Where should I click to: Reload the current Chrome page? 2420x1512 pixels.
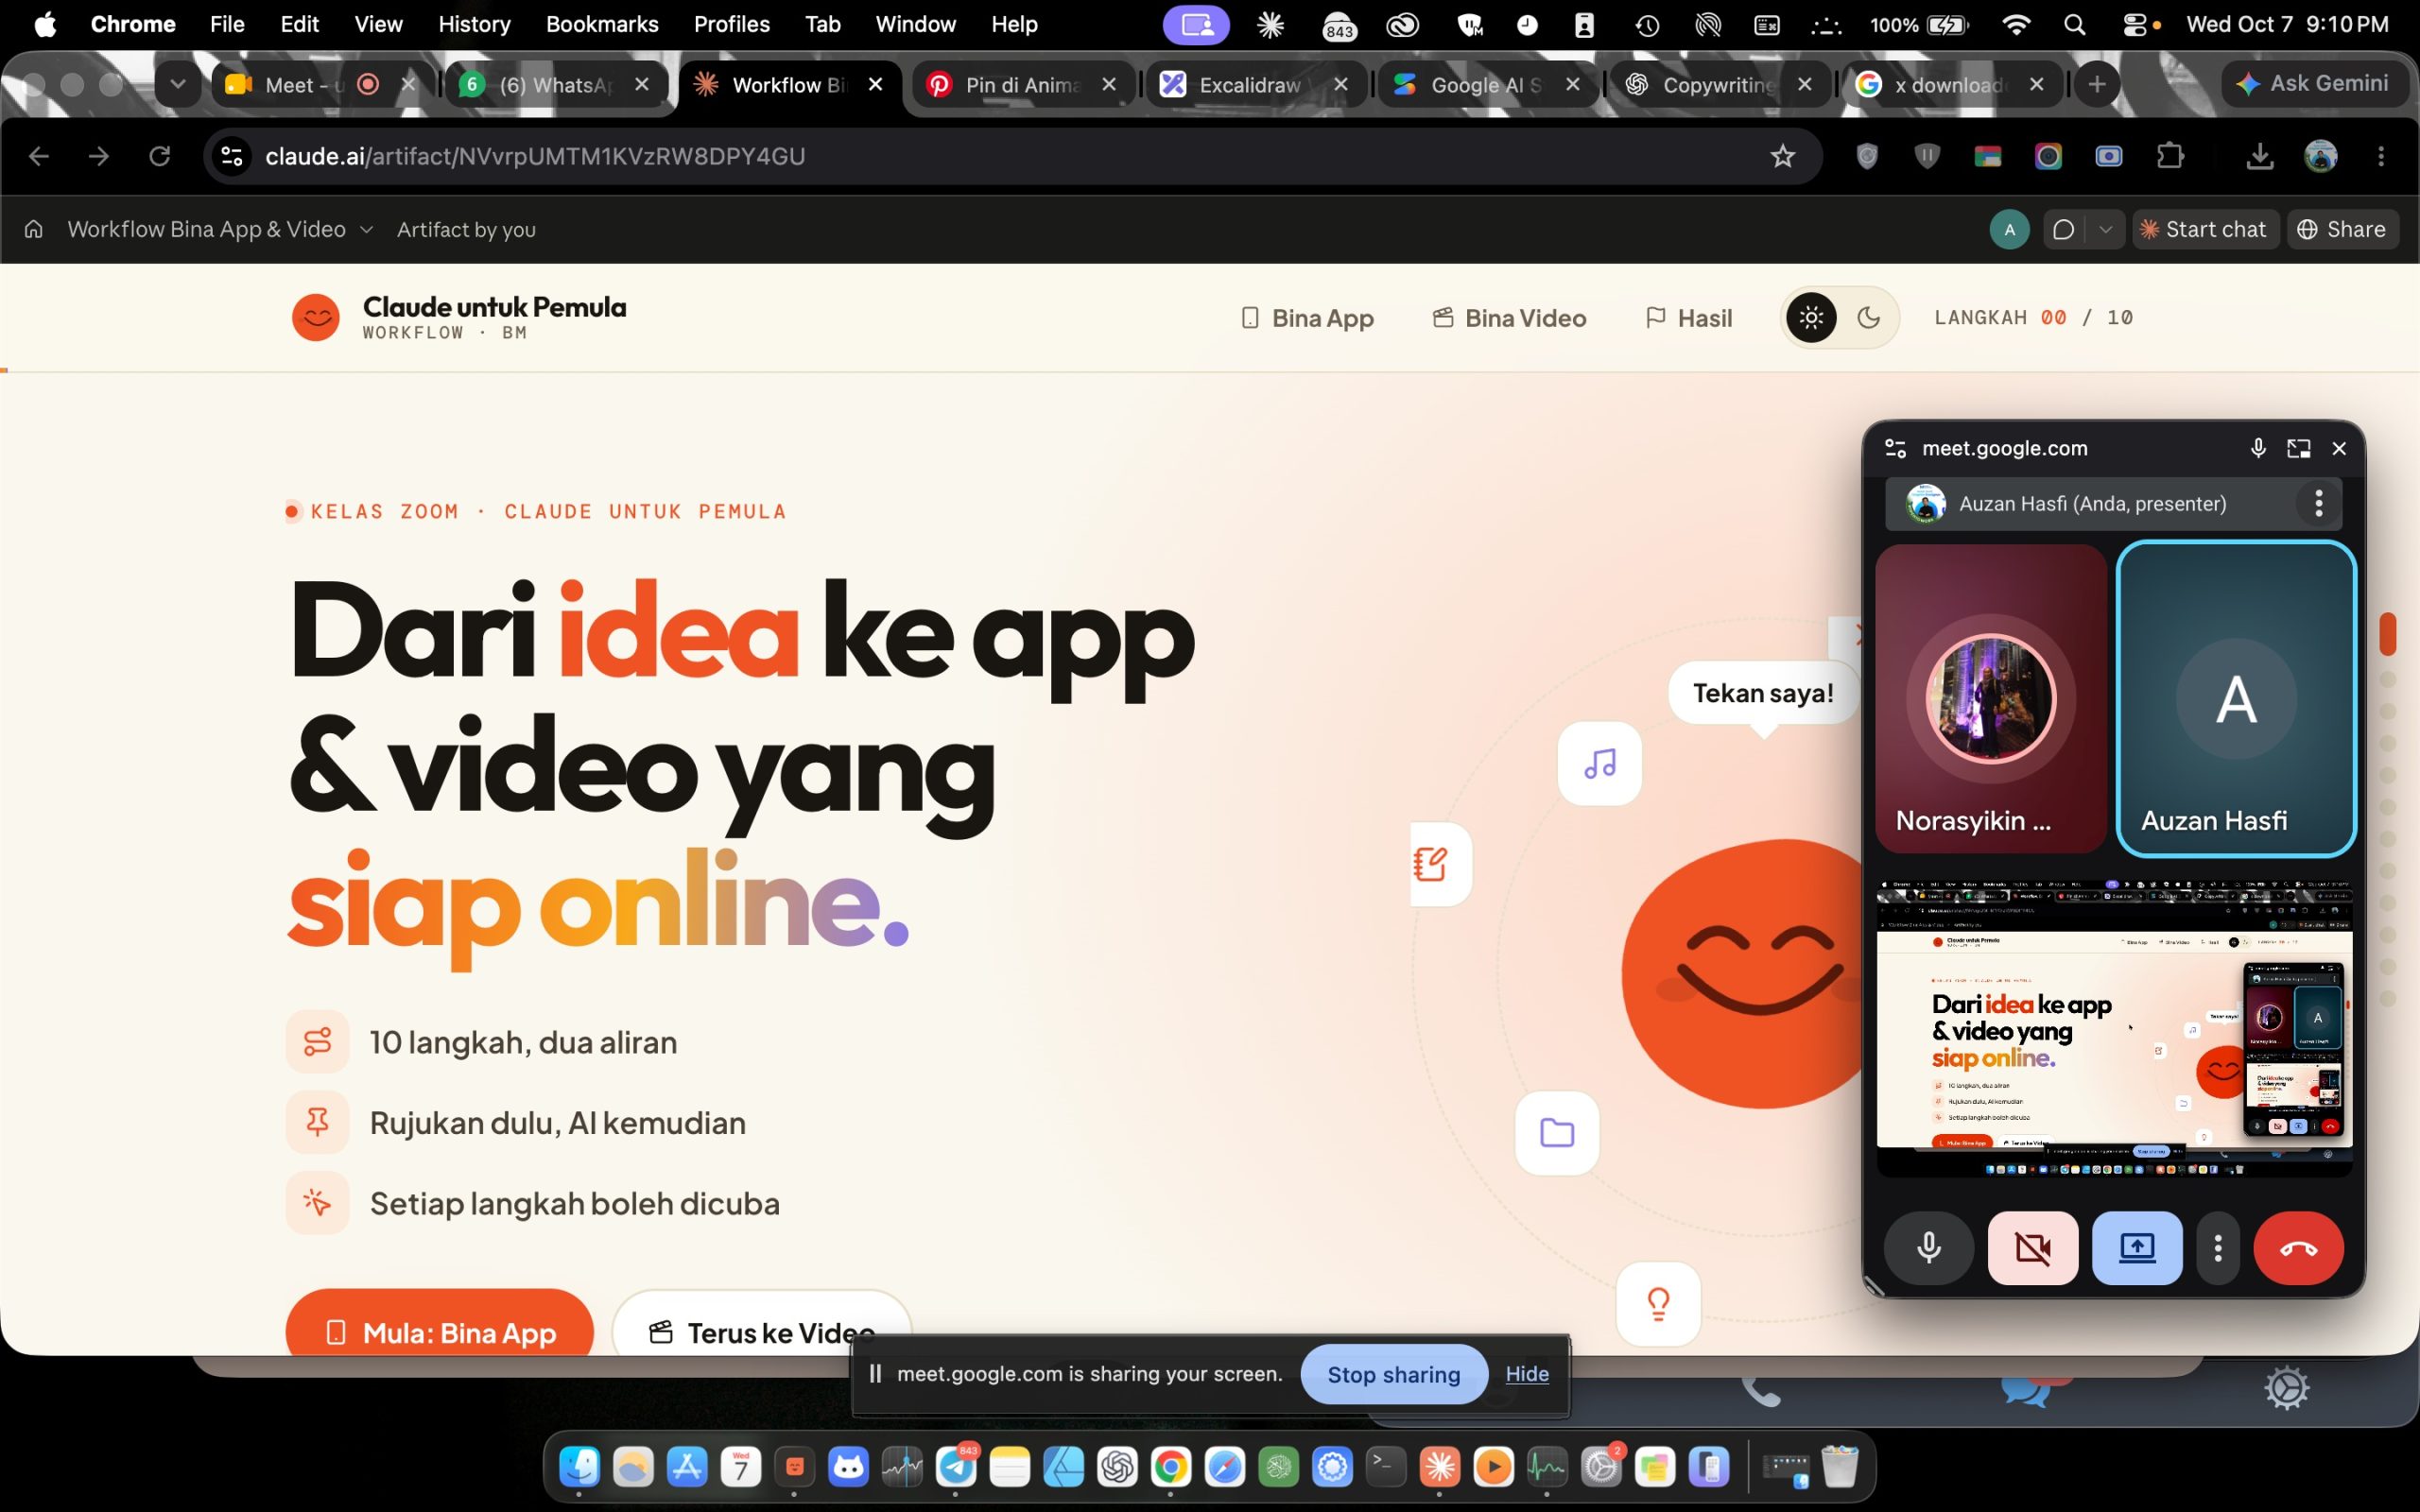(160, 156)
